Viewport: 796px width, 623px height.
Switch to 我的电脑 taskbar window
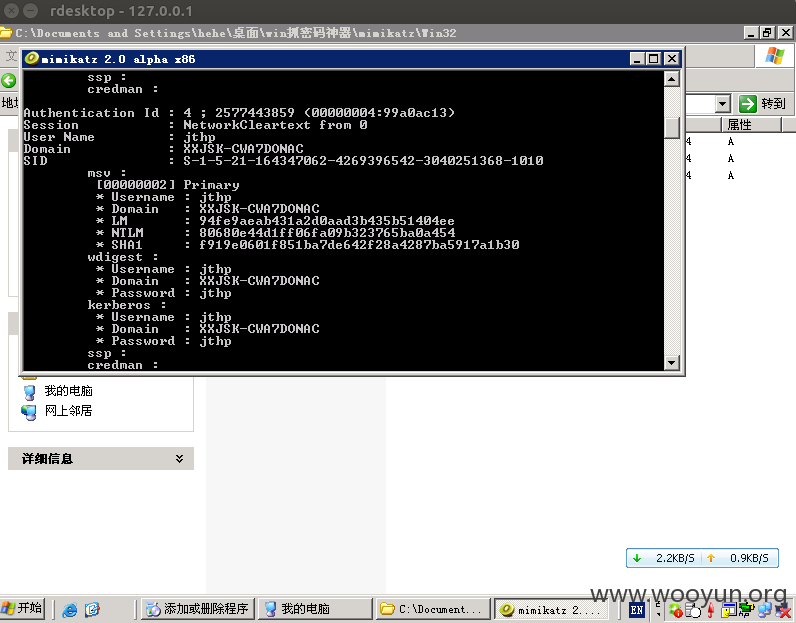tap(316, 608)
